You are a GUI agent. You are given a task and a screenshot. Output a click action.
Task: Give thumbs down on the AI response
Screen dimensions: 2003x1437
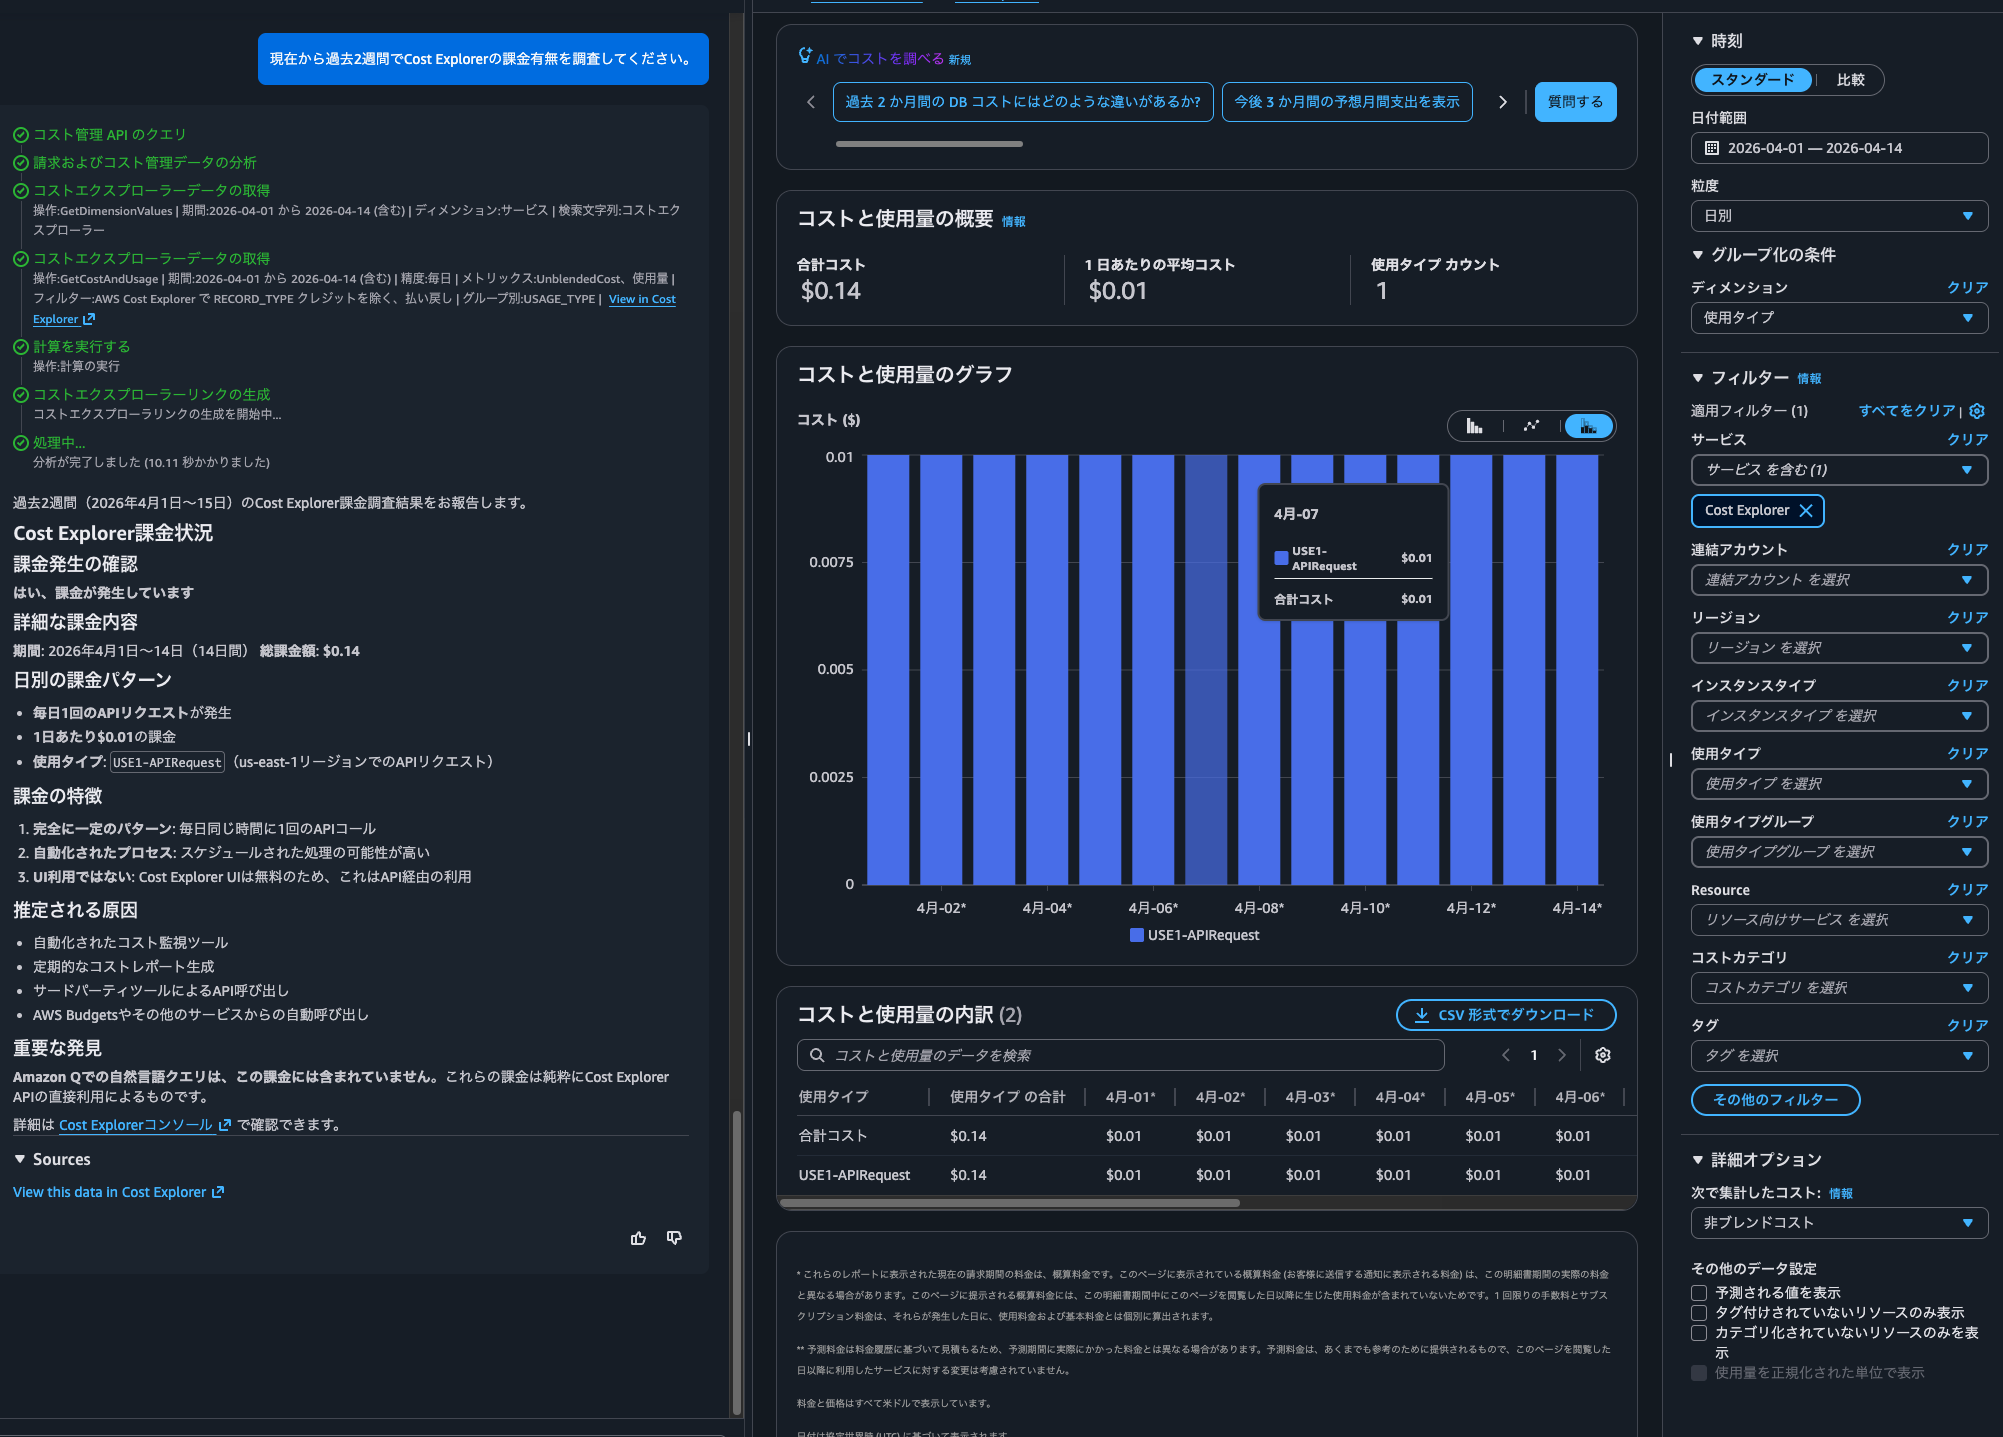tap(673, 1238)
